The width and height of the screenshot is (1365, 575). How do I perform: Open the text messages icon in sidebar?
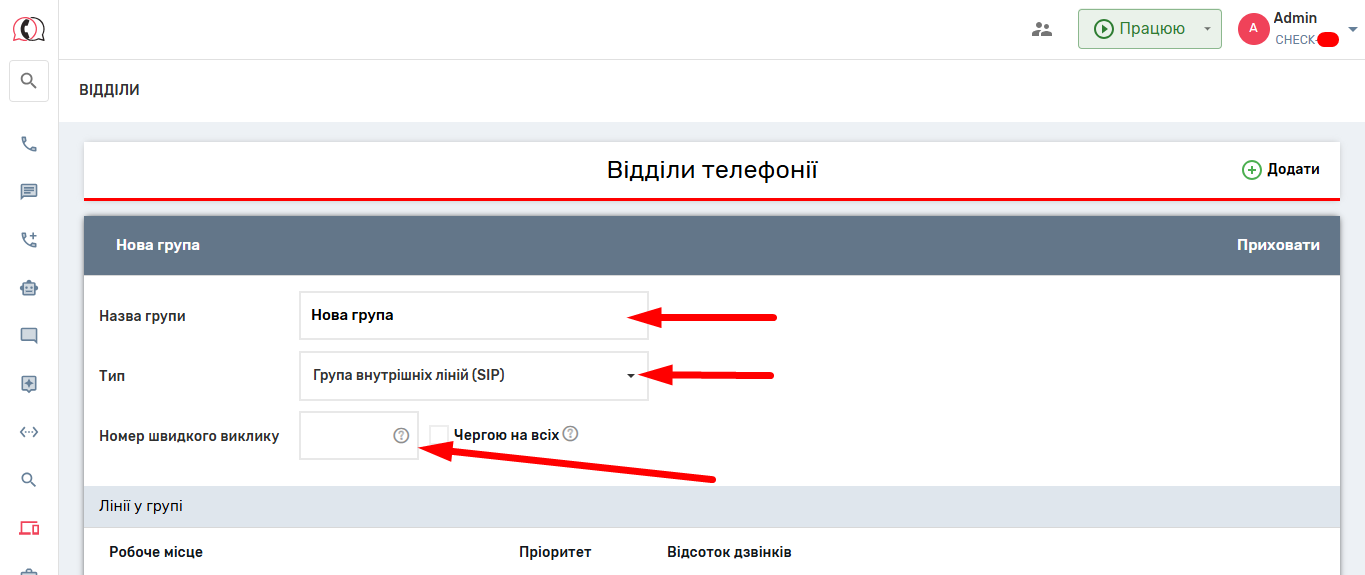pos(29,192)
